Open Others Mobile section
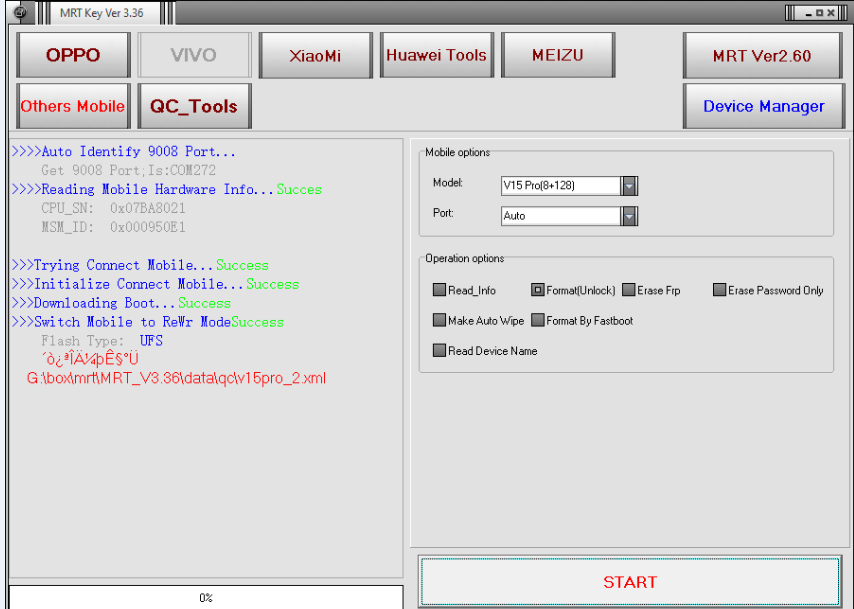The width and height of the screenshot is (854, 609). [73, 106]
